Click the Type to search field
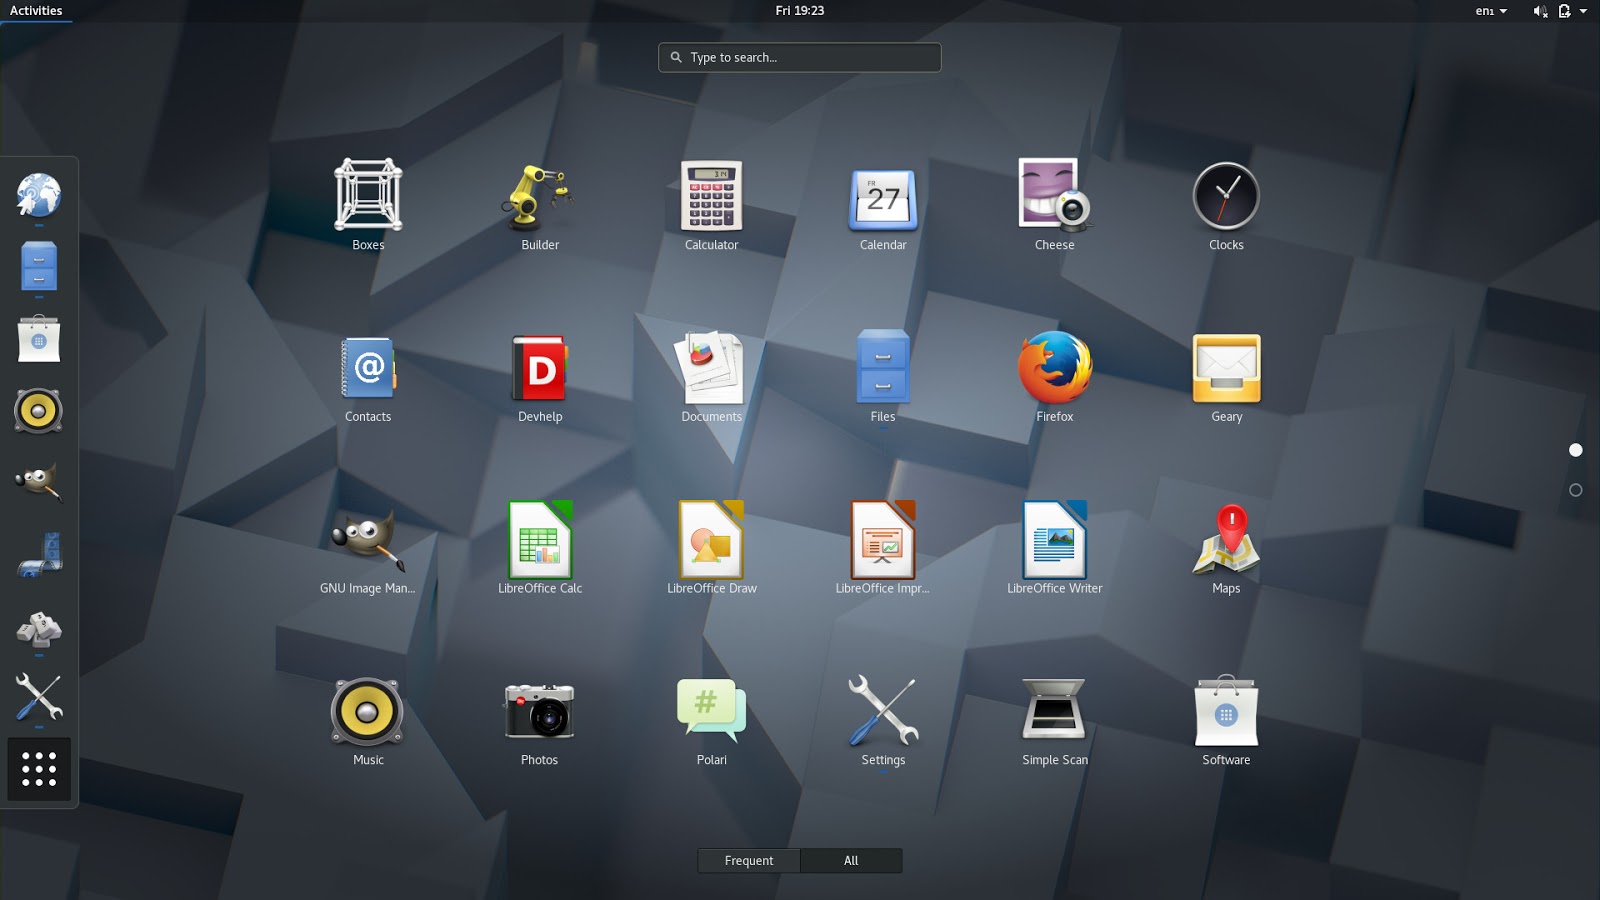Viewport: 1600px width, 900px height. [799, 57]
